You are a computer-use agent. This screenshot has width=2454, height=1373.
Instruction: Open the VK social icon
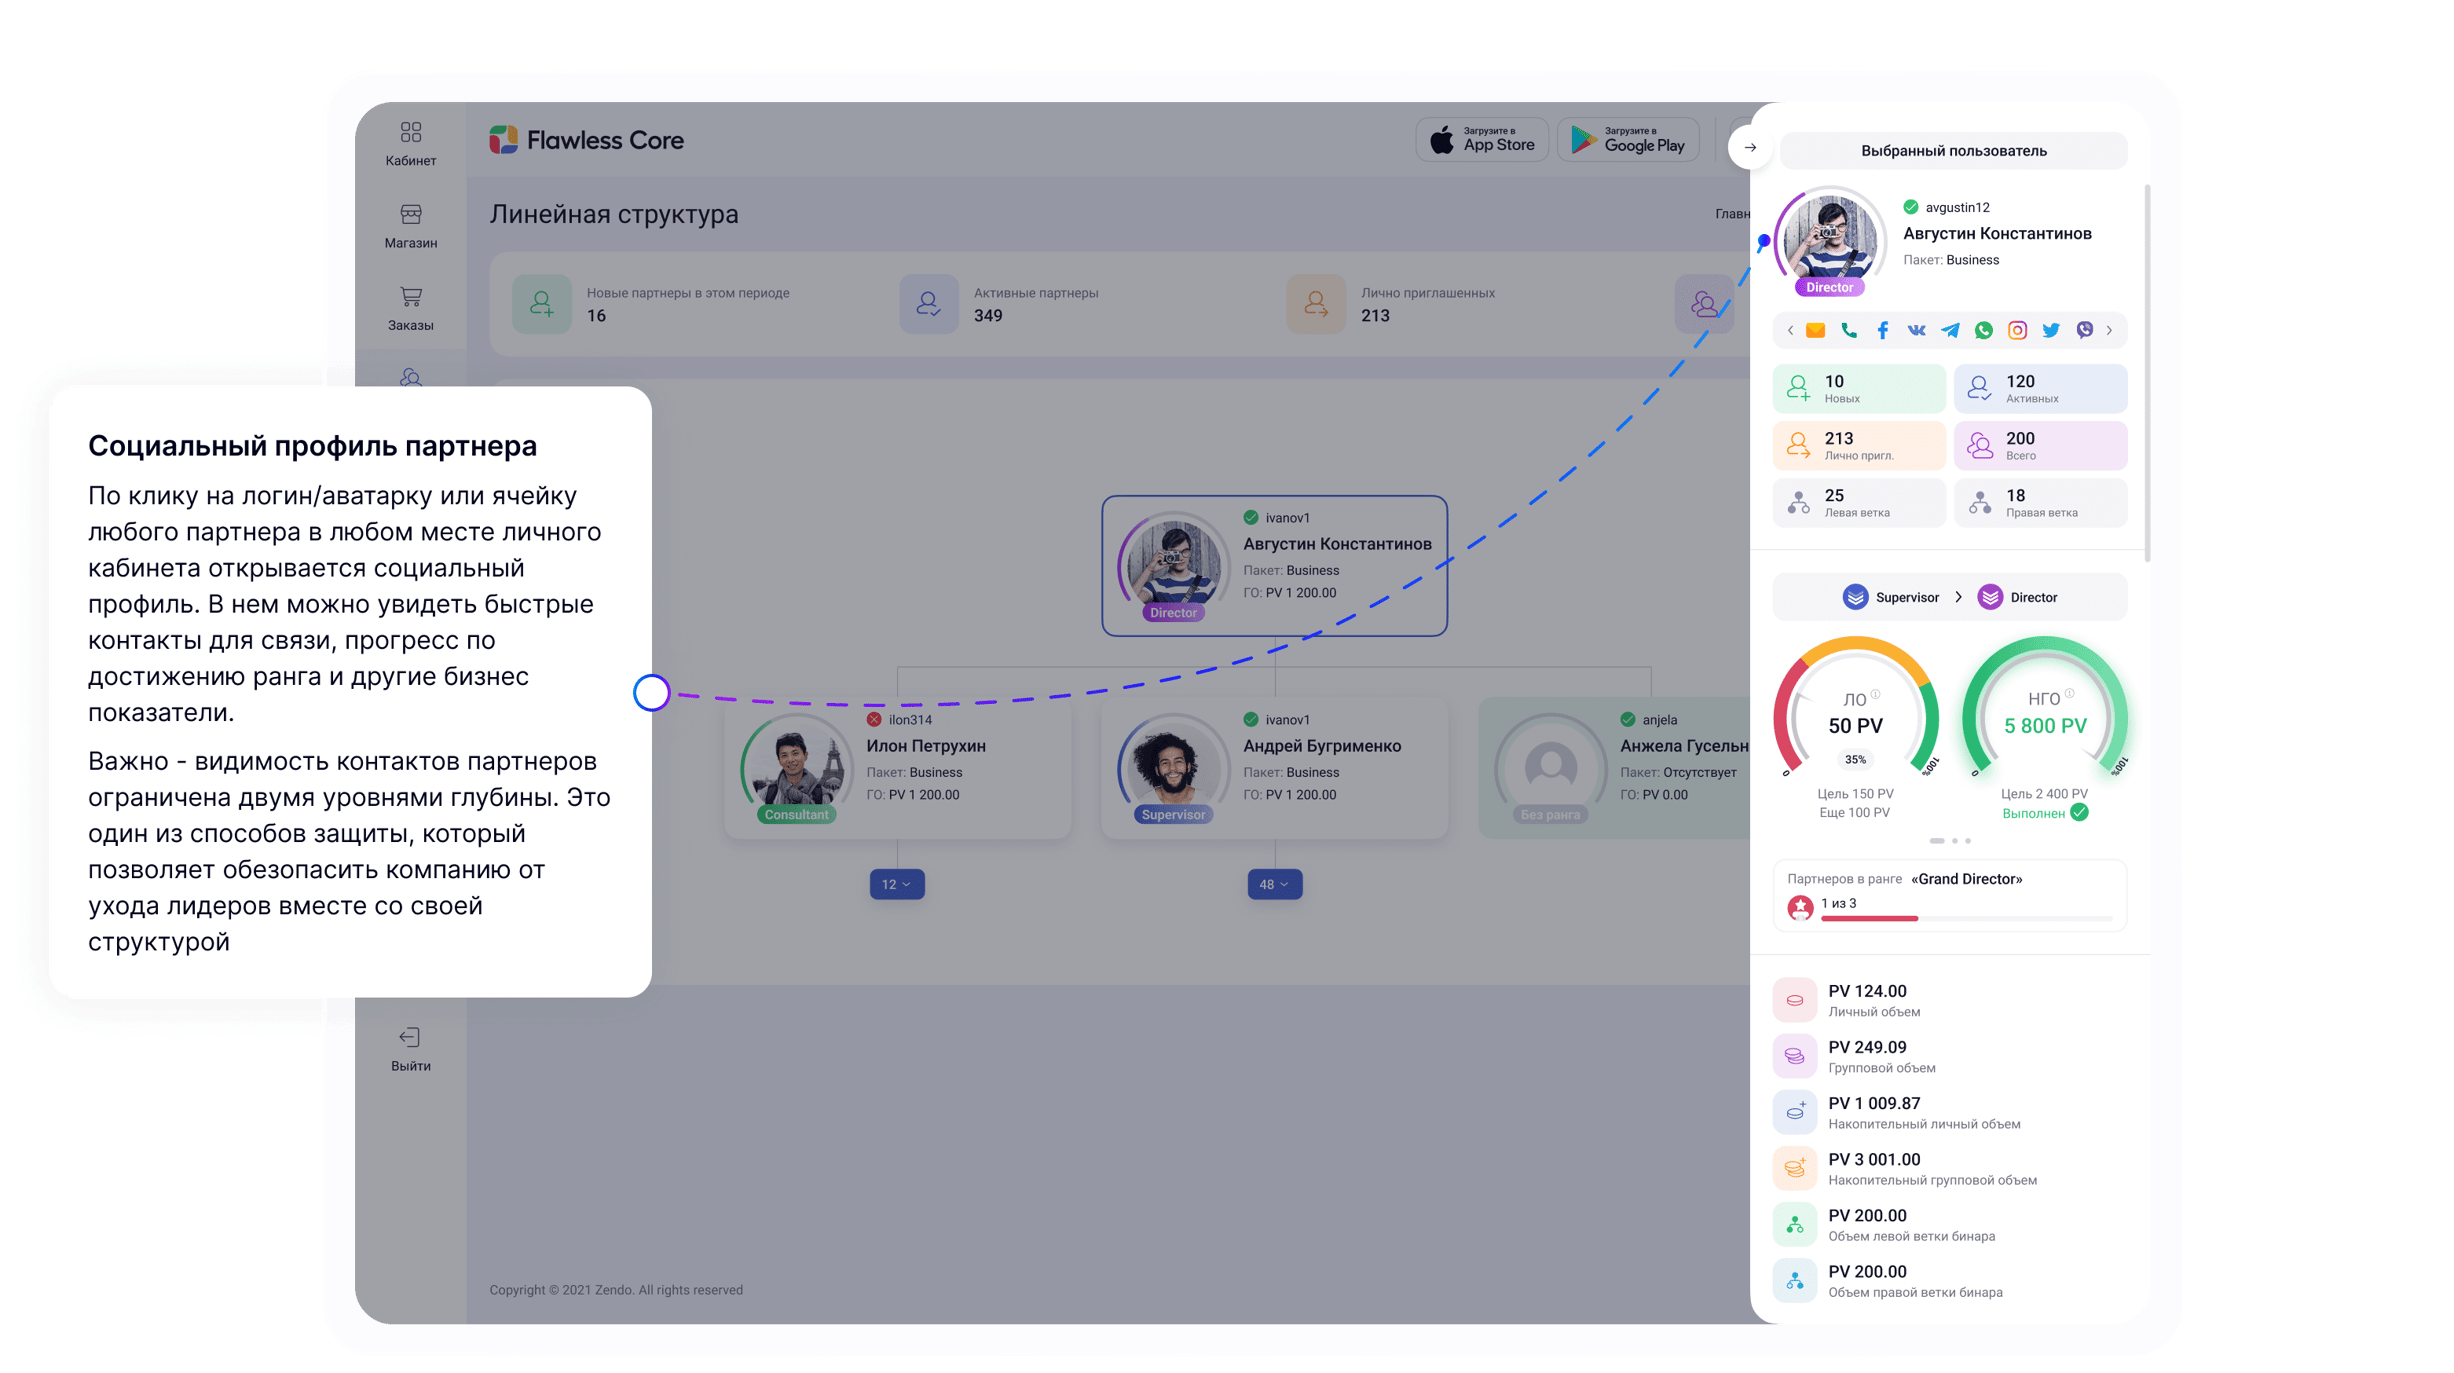click(x=1916, y=331)
